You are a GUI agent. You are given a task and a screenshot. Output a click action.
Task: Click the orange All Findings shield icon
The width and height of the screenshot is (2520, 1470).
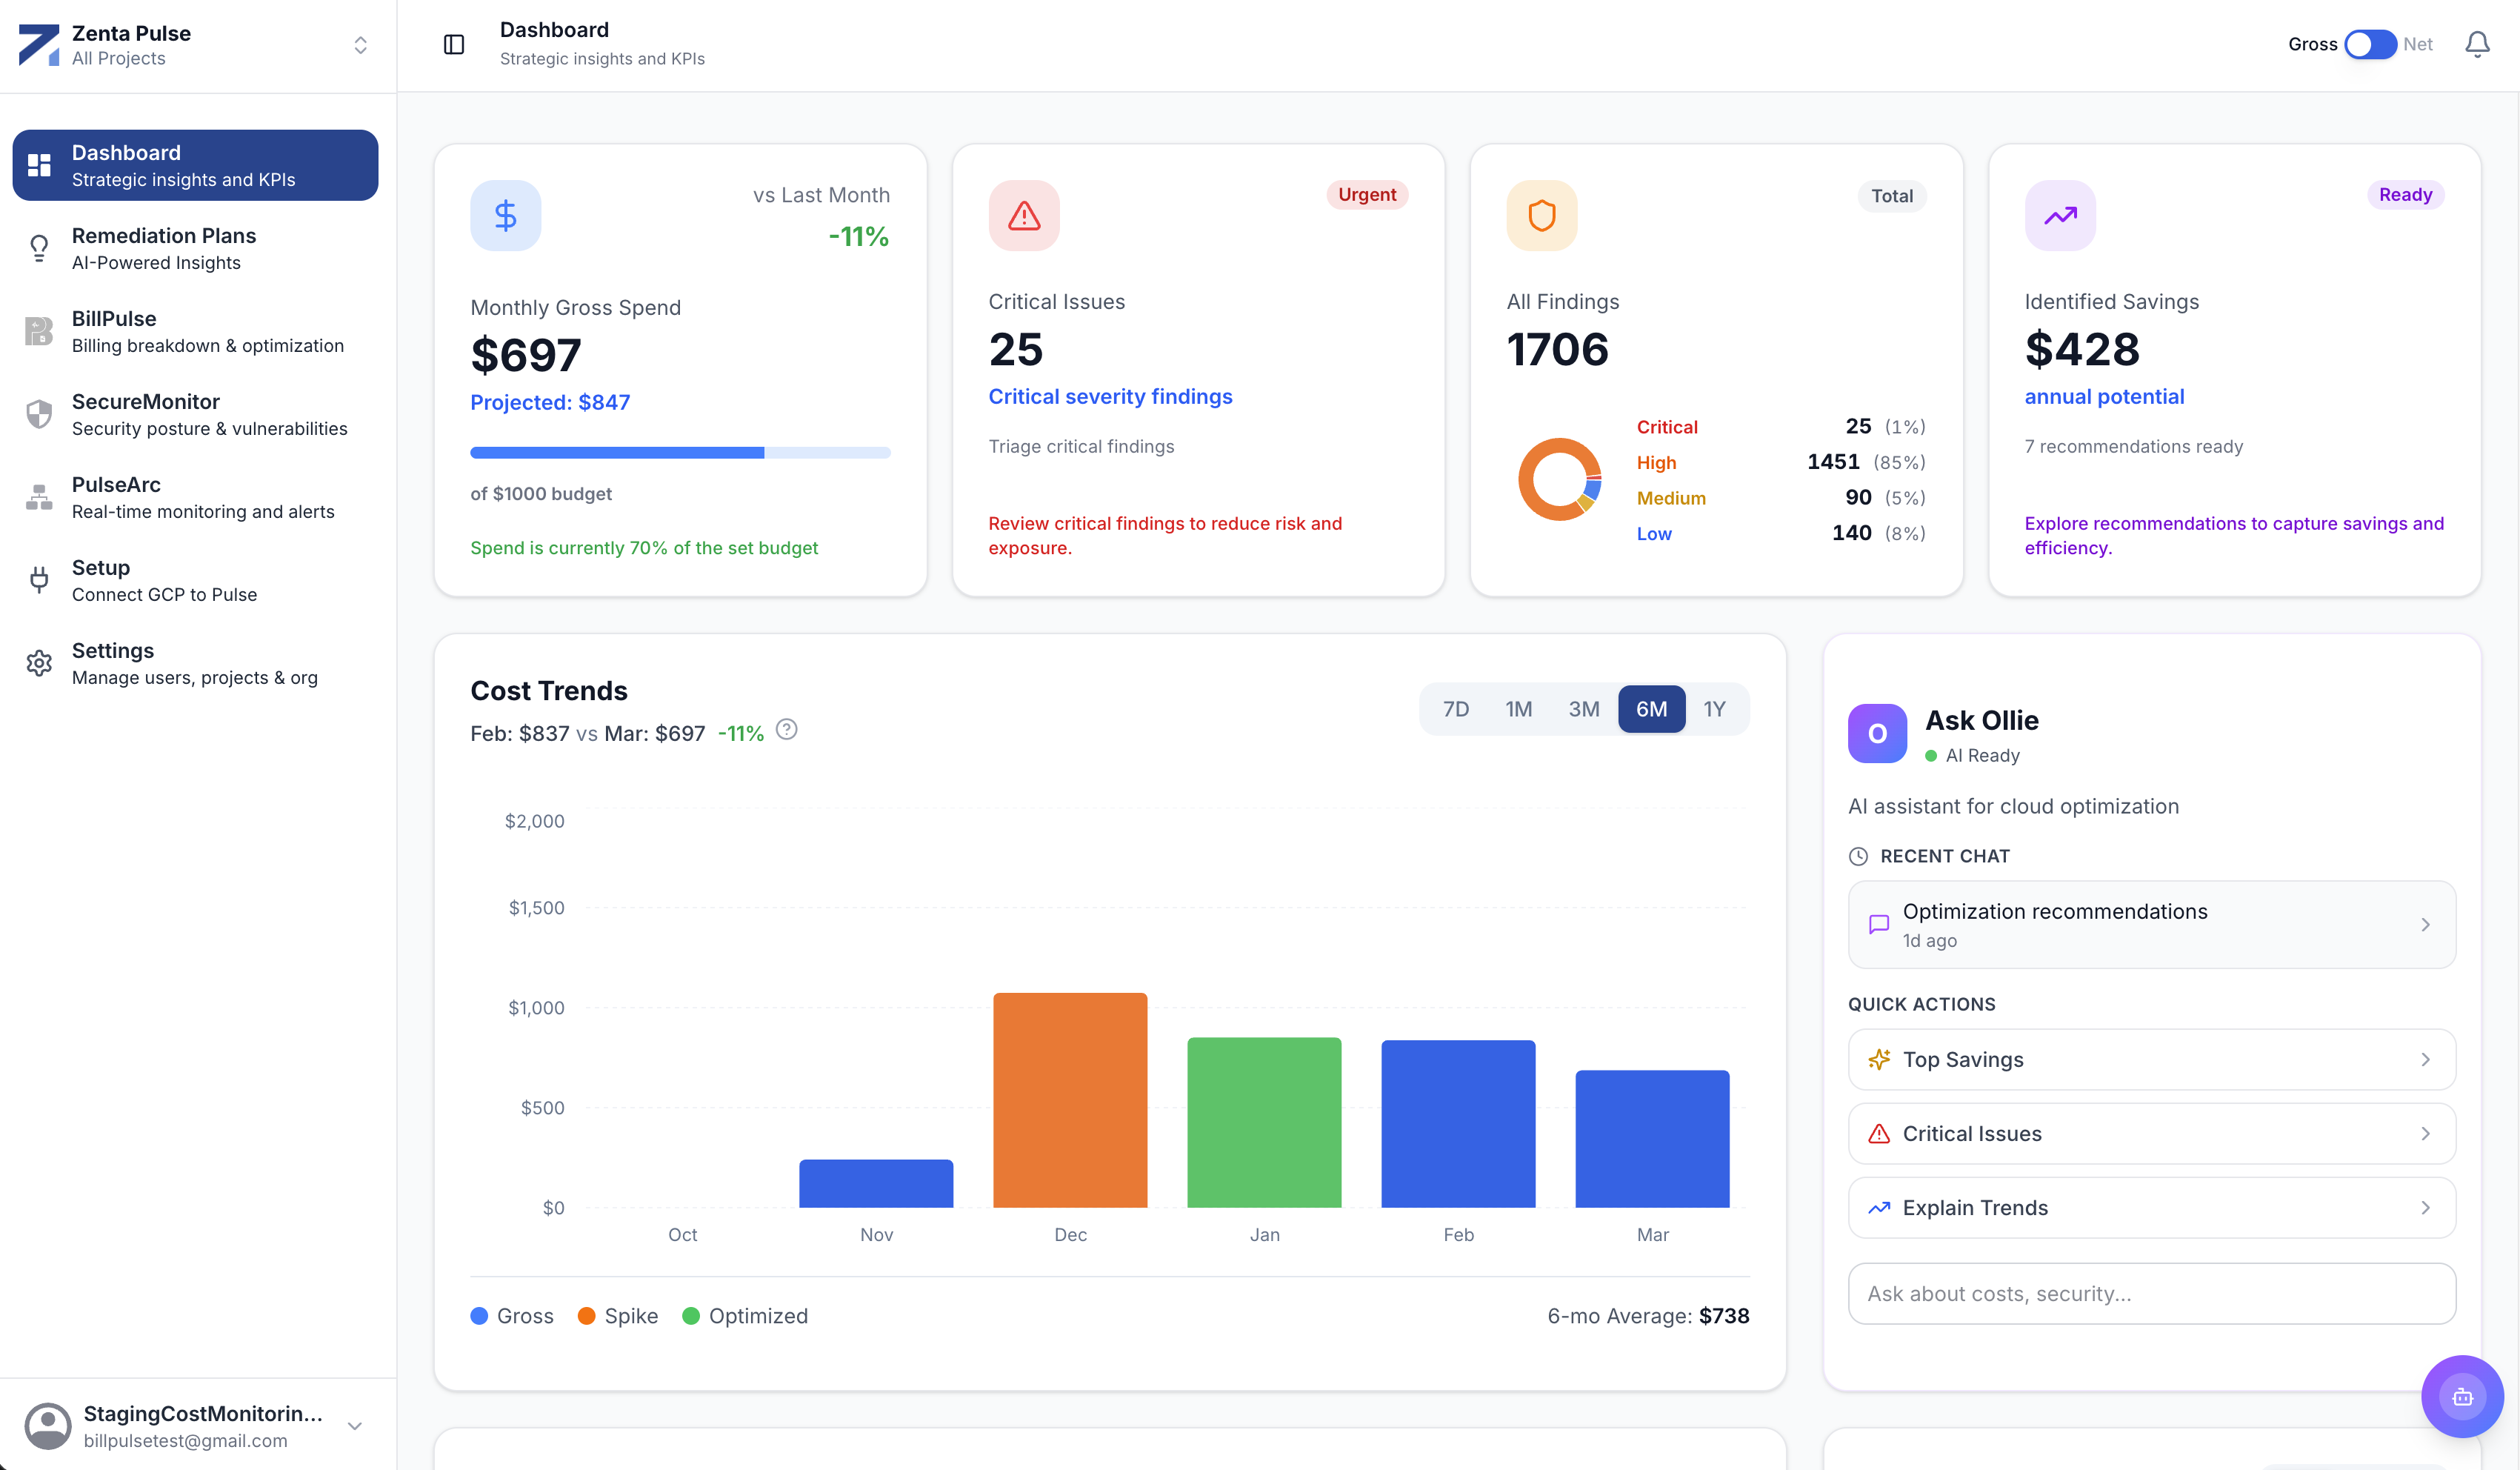click(x=1541, y=215)
